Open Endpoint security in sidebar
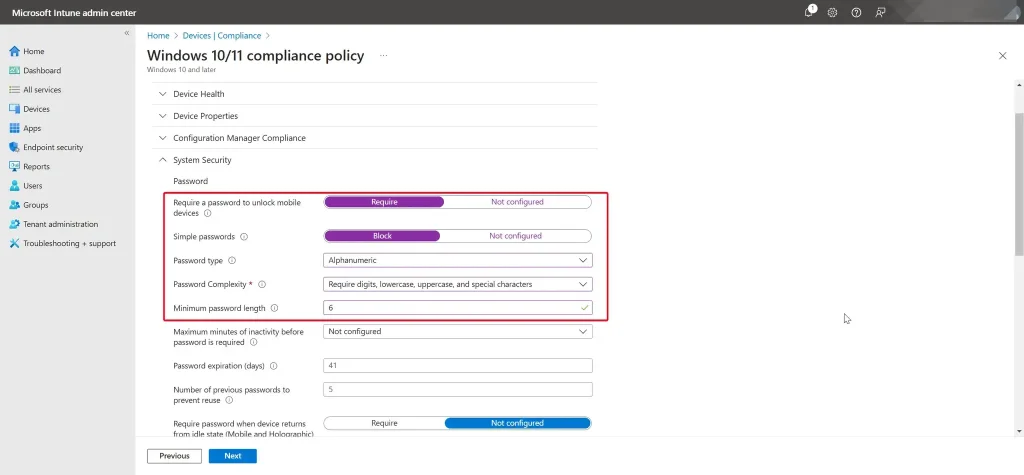 point(53,147)
